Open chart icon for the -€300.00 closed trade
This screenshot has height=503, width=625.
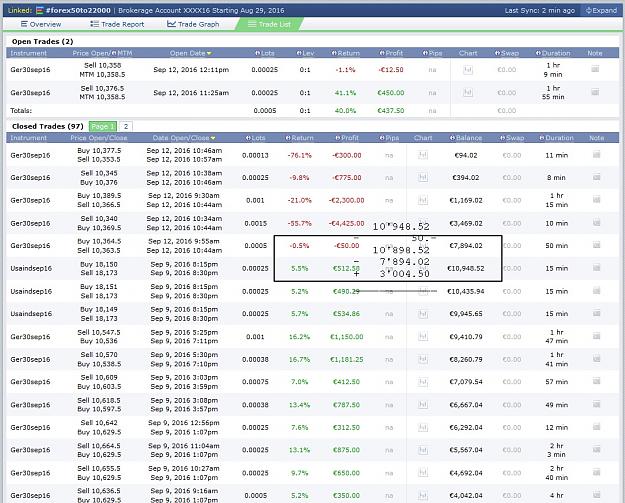(423, 155)
